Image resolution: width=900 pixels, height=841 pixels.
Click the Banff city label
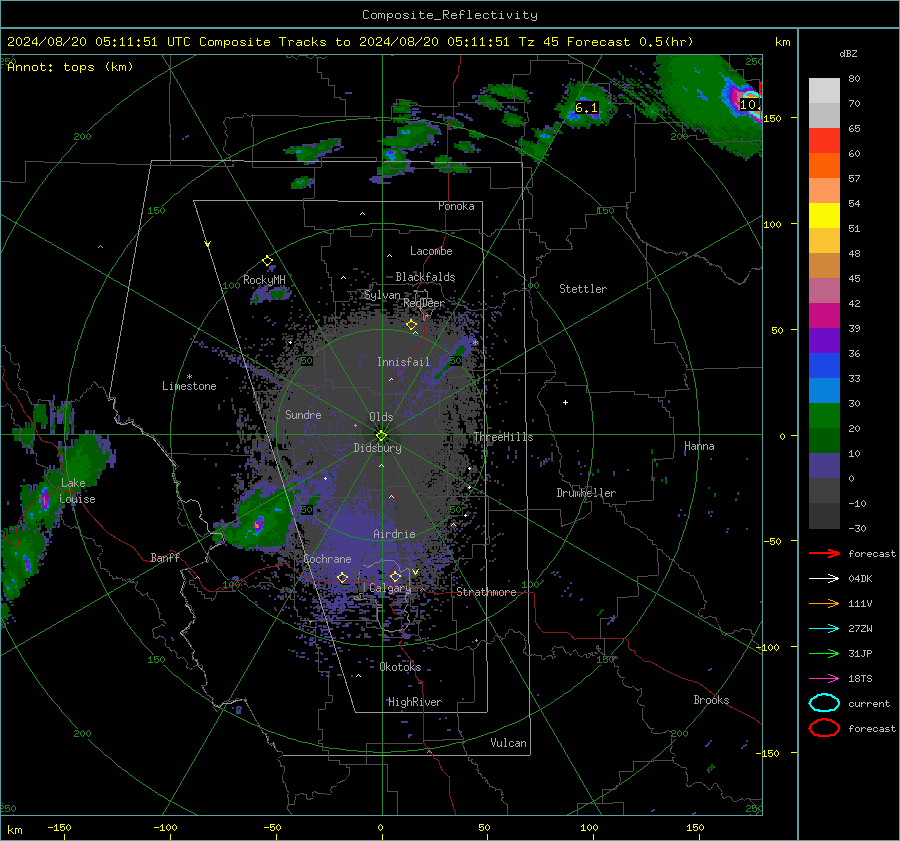165,557
